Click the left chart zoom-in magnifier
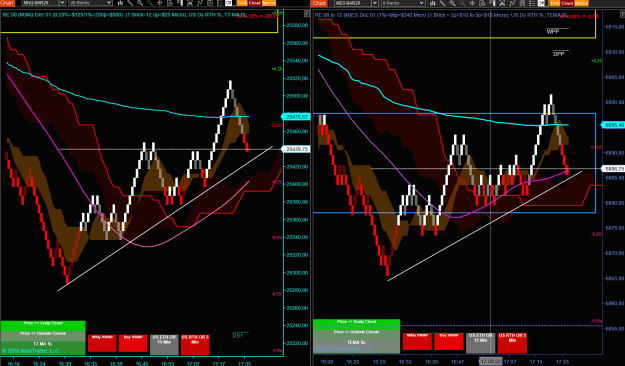 tap(140, 3)
